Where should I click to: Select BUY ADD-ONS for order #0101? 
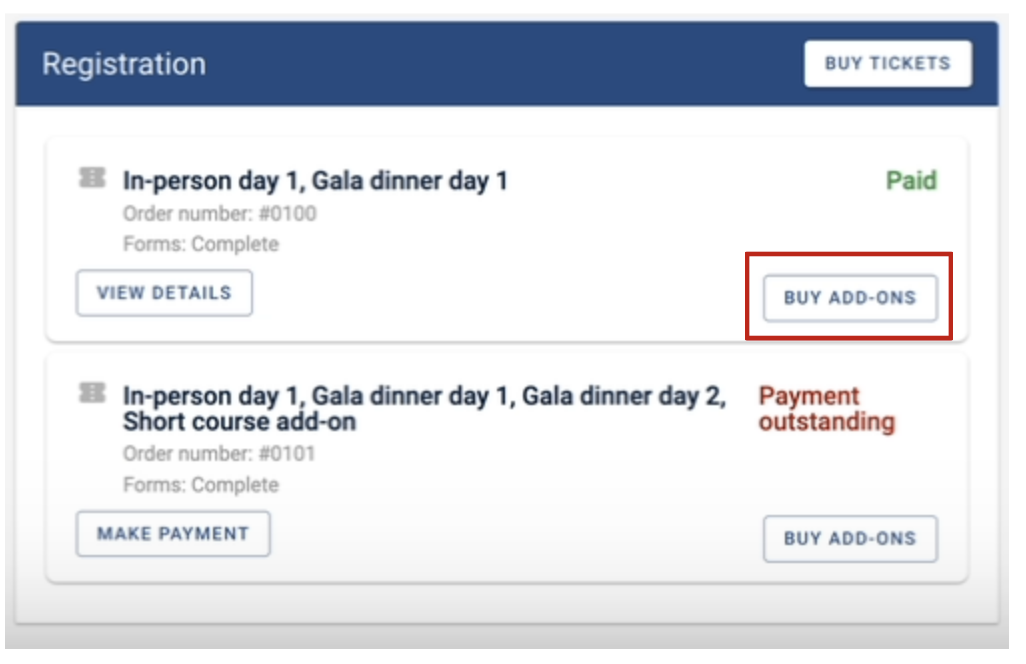tap(850, 538)
